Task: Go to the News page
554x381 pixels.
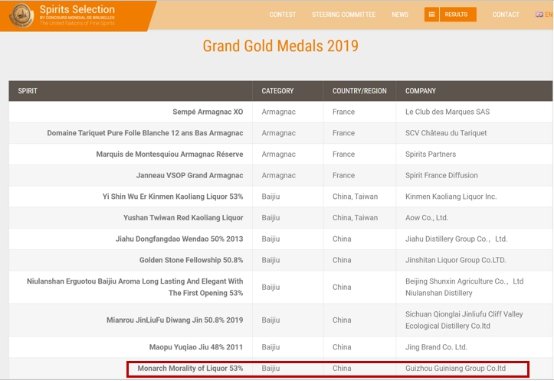Action: click(x=400, y=14)
